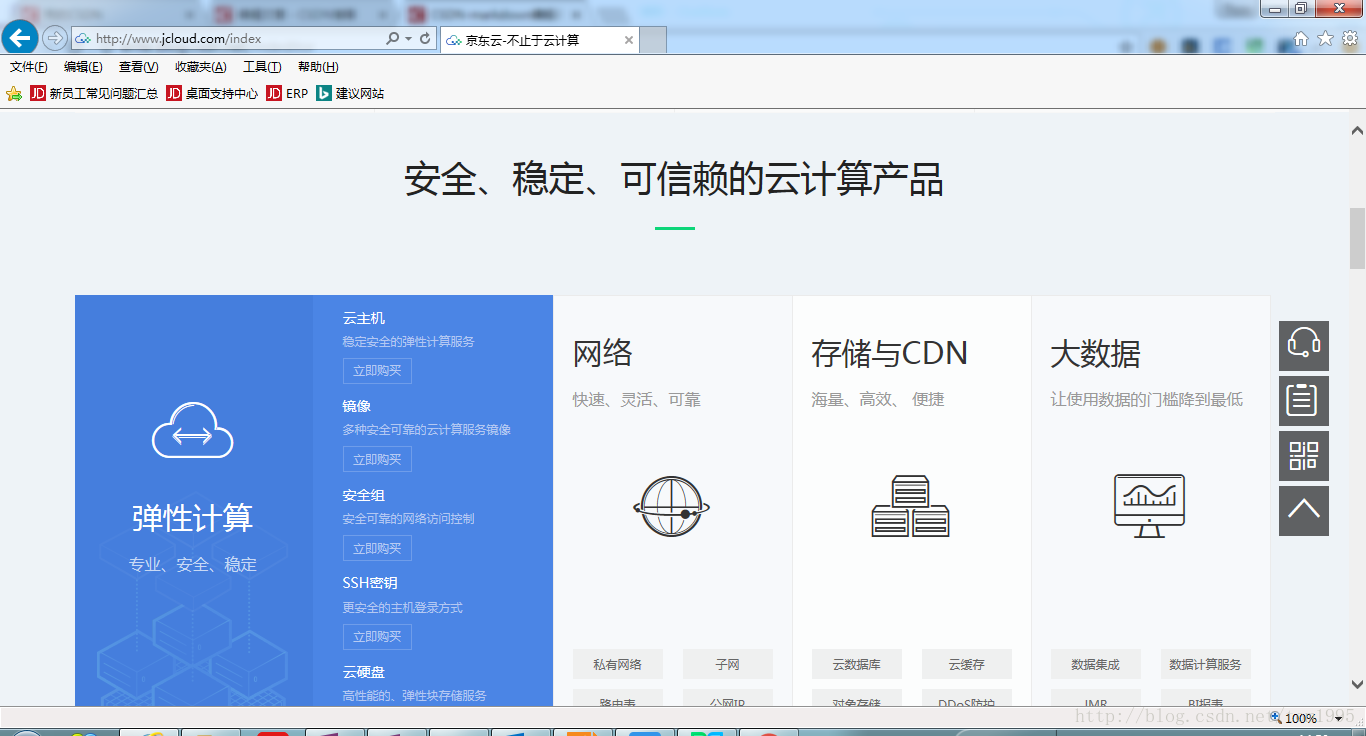Click the vertical scrollbar thumb
Screen dimensions: 1366x736
[1357, 238]
